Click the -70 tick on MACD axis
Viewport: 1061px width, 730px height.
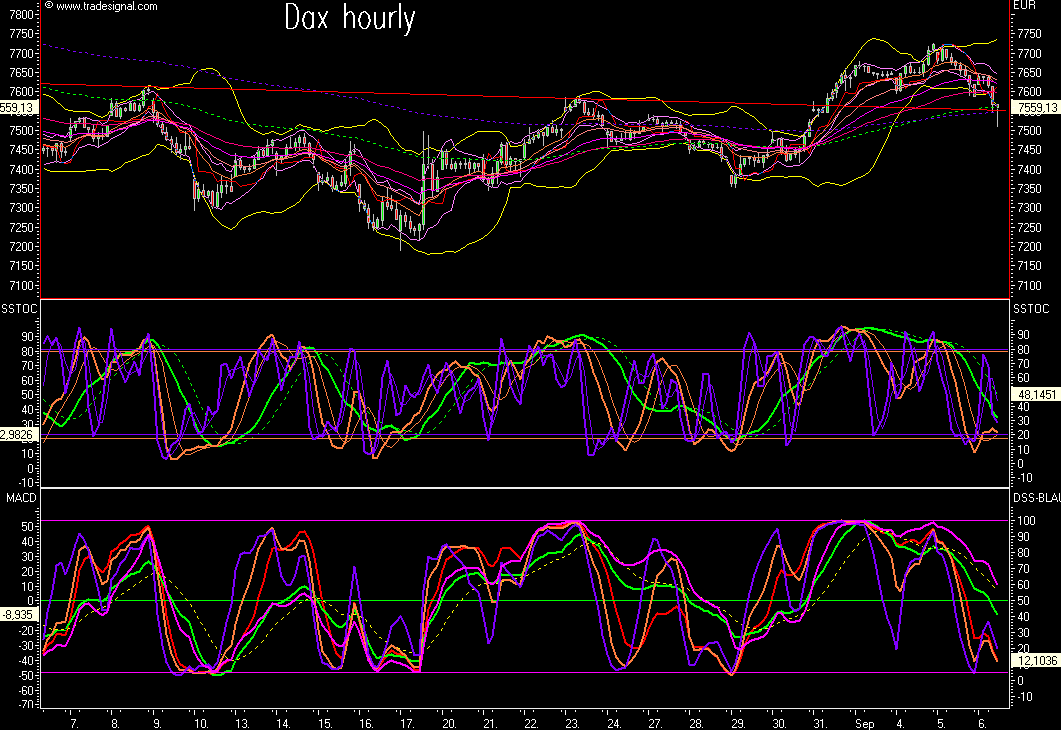coord(26,705)
